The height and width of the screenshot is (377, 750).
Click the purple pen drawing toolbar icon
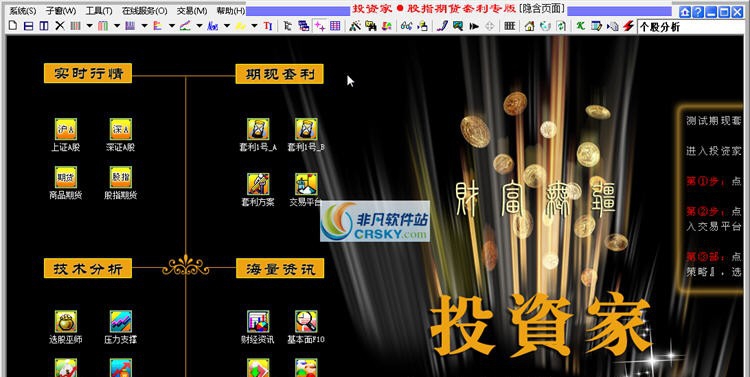442,26
